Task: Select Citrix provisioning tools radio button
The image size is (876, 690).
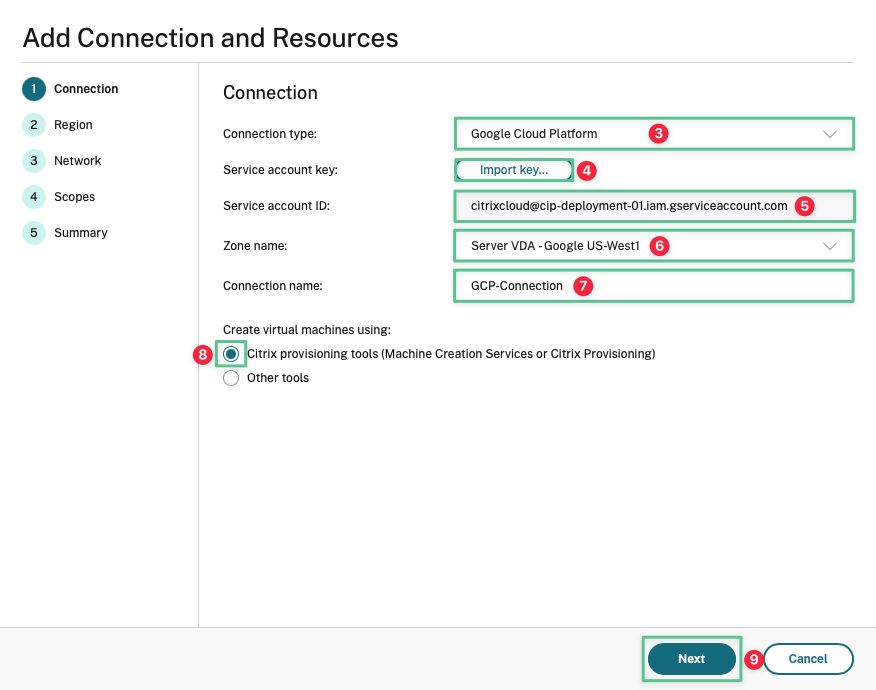Action: point(231,354)
